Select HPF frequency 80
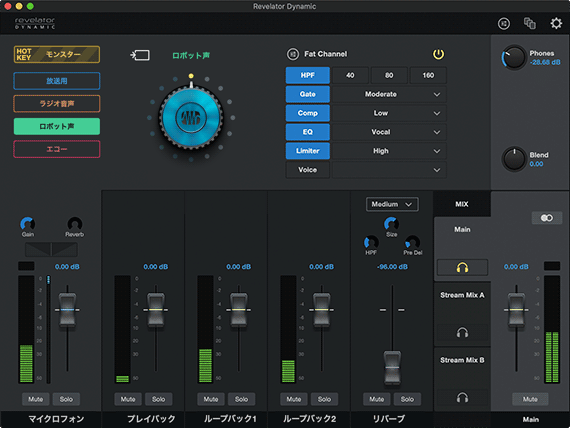 [x=389, y=75]
